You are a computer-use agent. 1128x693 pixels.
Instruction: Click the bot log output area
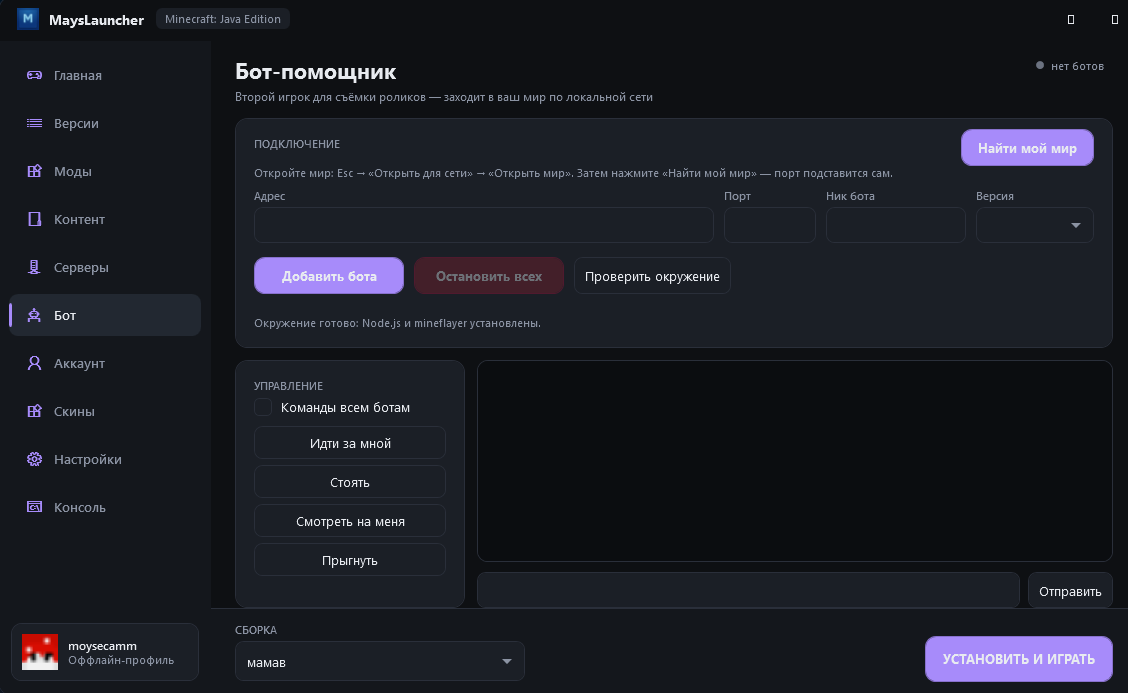coord(795,461)
